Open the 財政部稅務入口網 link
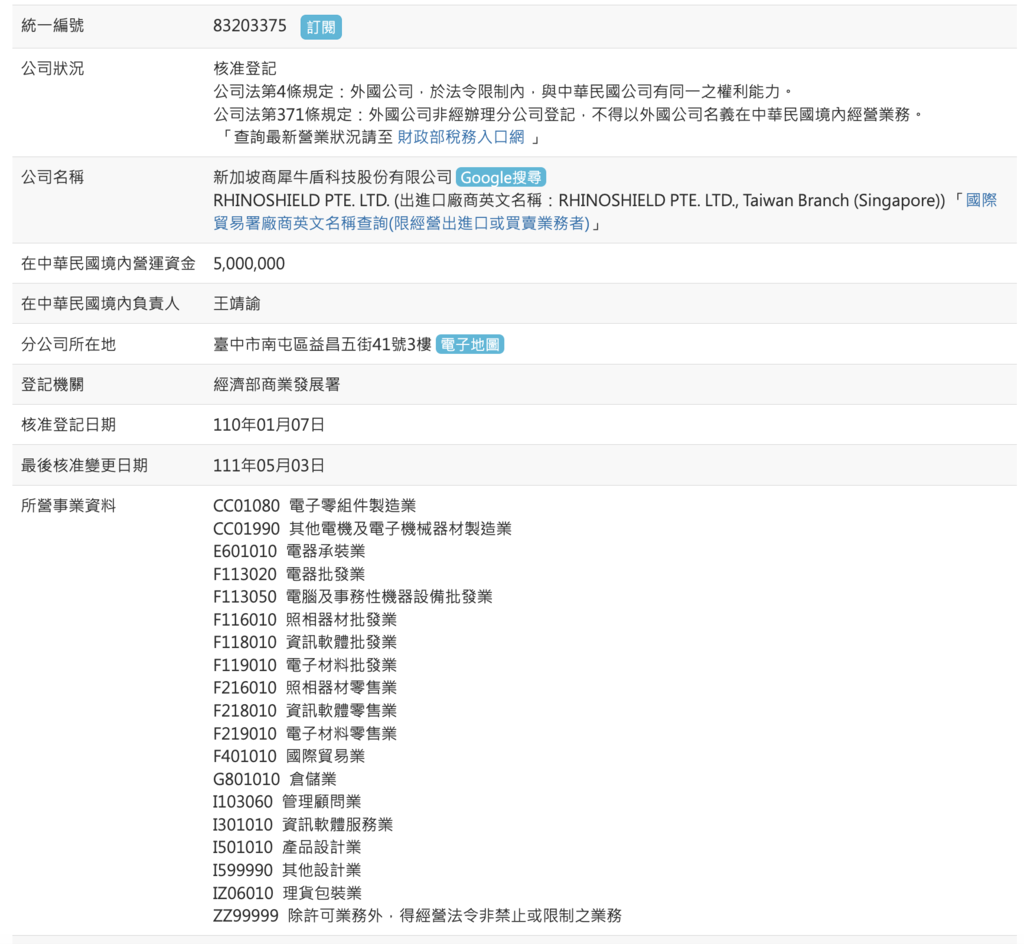The height and width of the screenshot is (944, 1024). tap(460, 137)
